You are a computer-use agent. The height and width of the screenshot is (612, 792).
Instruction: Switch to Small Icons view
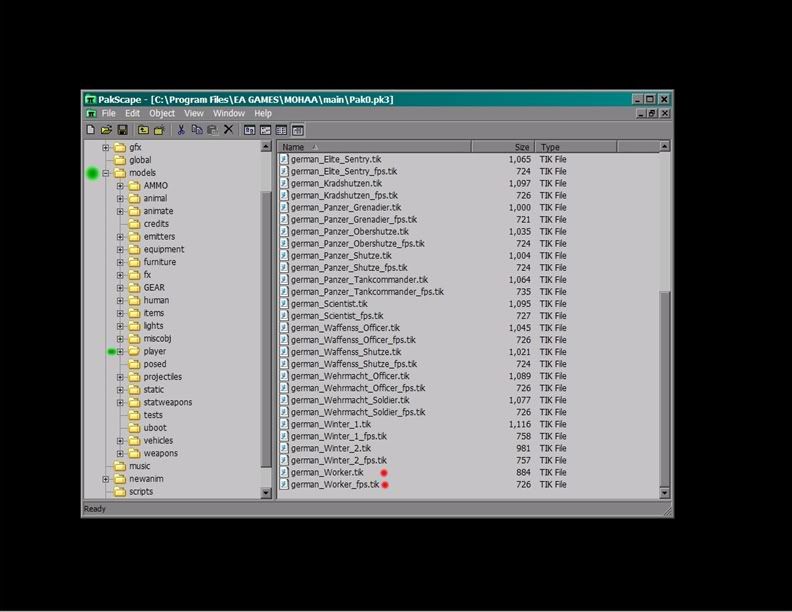tap(265, 130)
